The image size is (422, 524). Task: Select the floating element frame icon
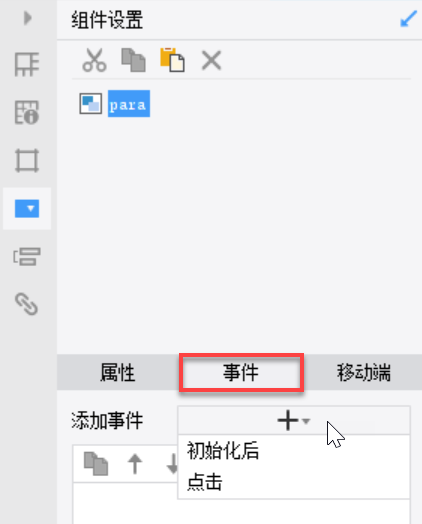pos(27,161)
